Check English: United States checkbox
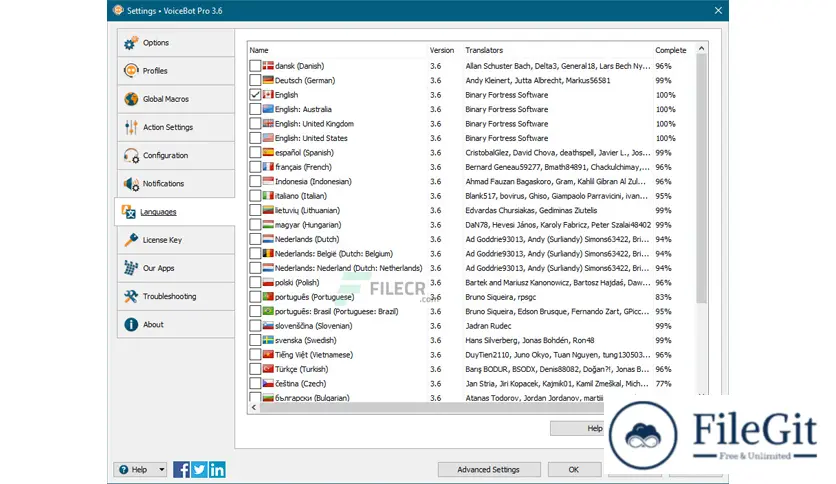836x484 pixels. pyautogui.click(x=255, y=138)
